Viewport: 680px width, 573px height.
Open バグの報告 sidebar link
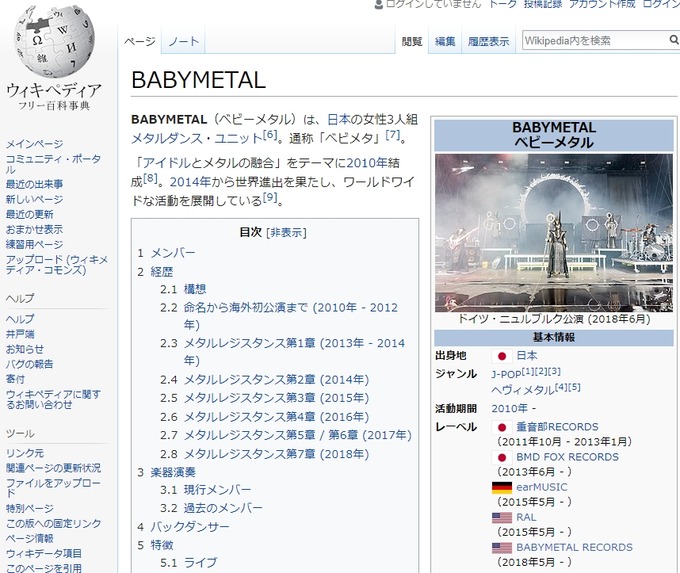coord(29,364)
